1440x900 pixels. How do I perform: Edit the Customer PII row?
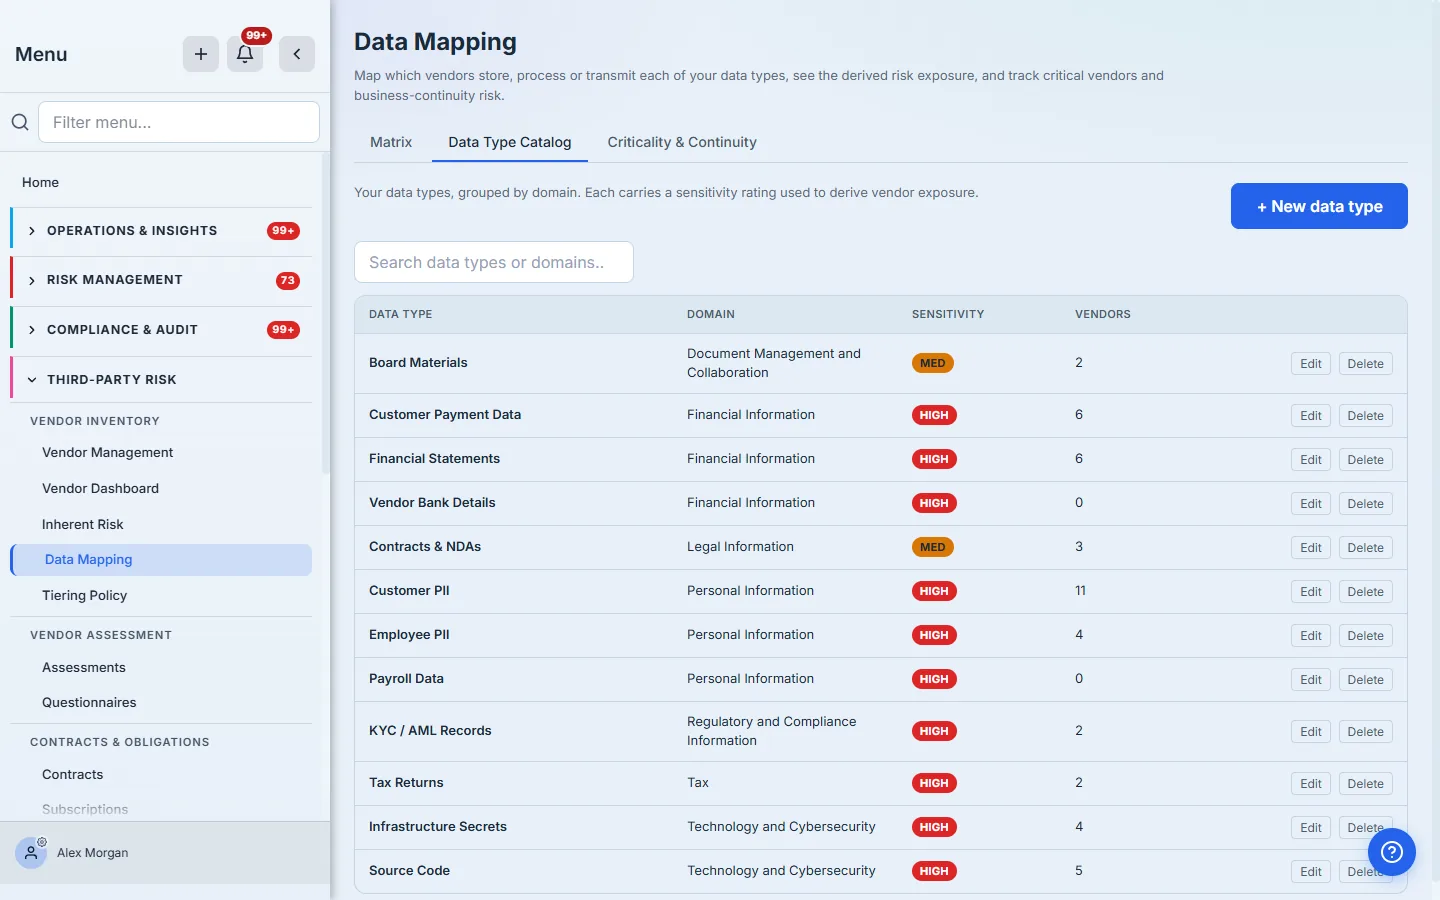pyautogui.click(x=1311, y=592)
